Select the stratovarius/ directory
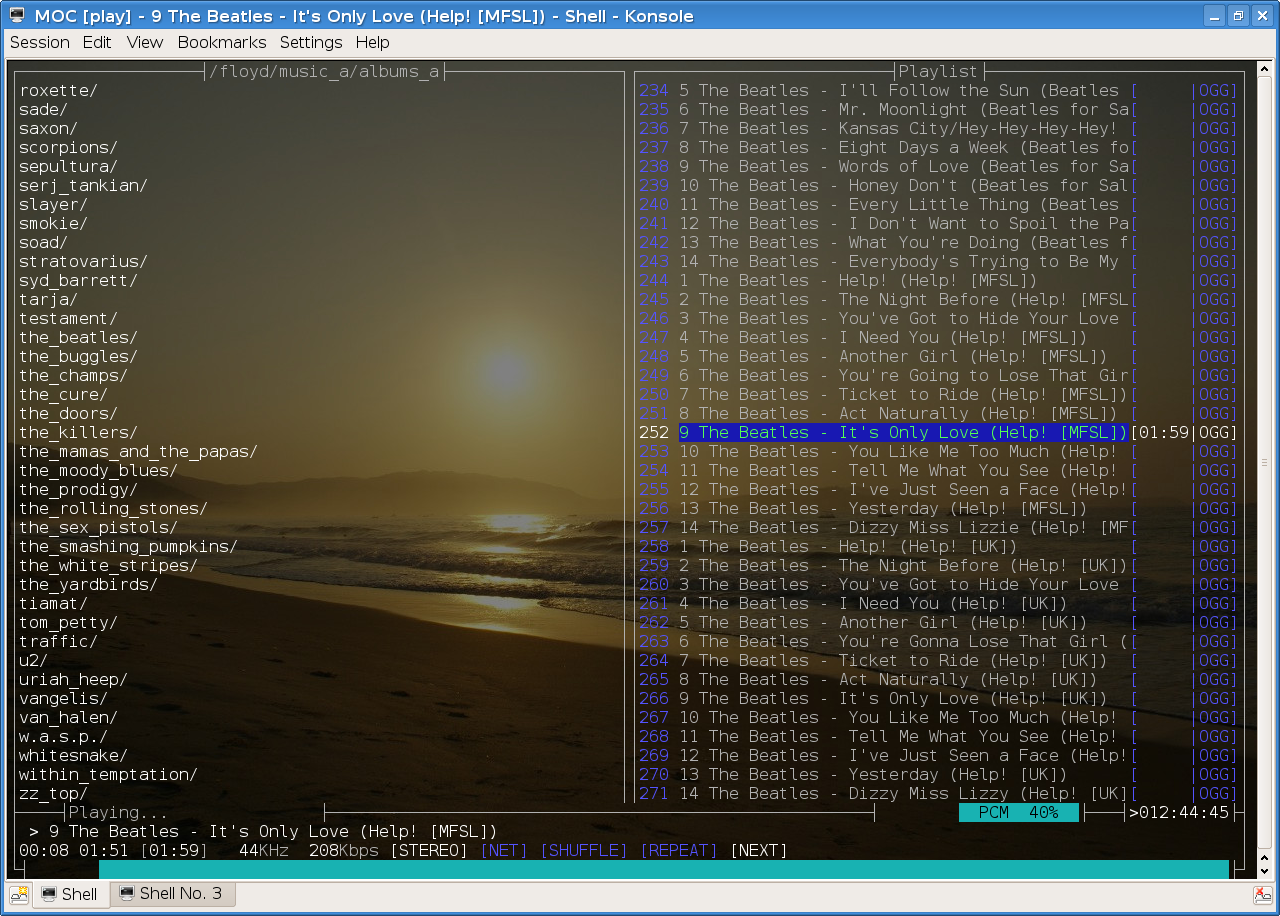The height and width of the screenshot is (916, 1280). (x=83, y=261)
